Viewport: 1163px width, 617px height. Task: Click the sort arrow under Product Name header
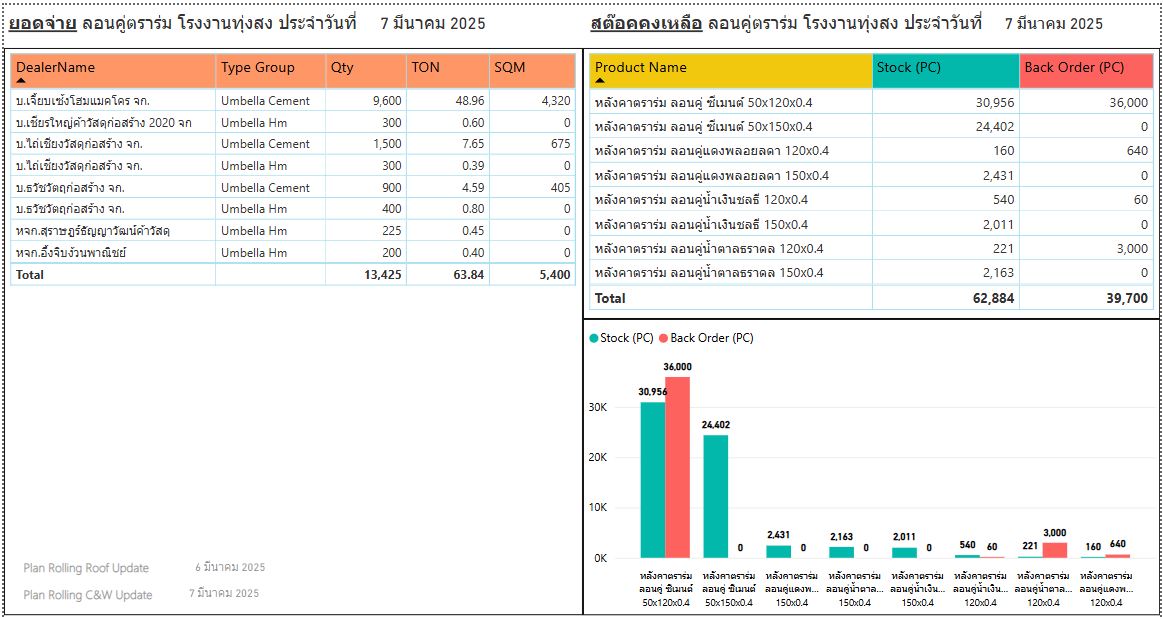pyautogui.click(x=600, y=80)
